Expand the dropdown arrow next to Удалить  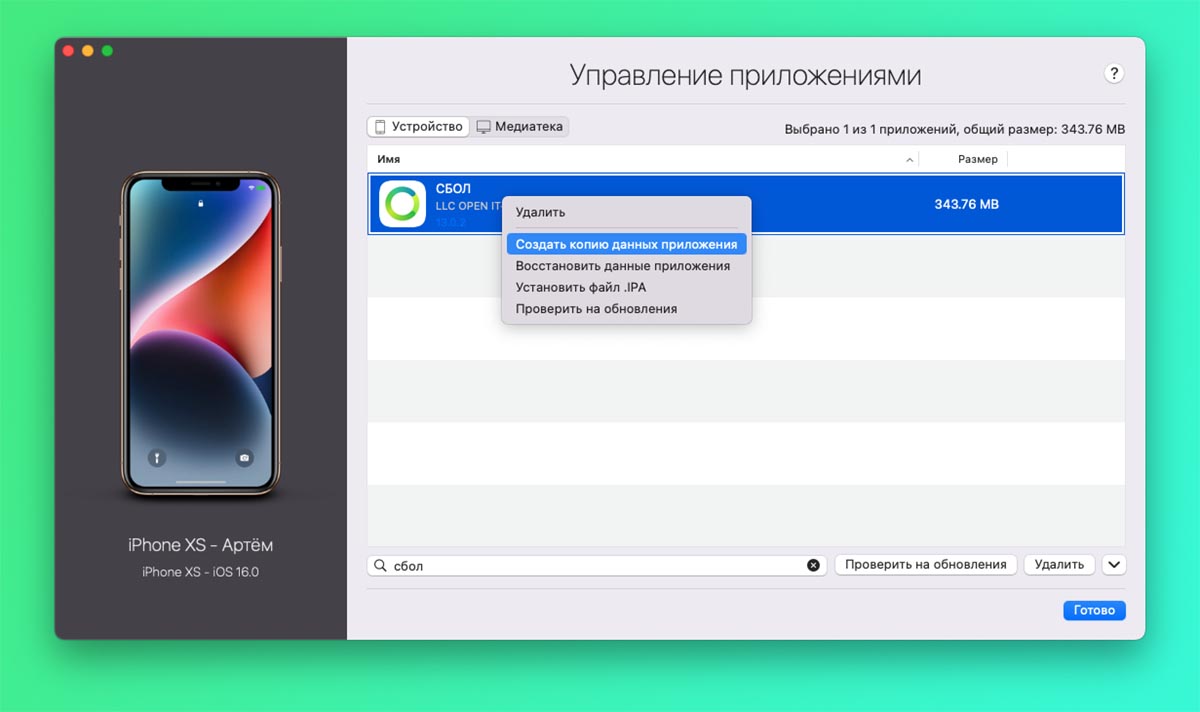[1114, 565]
